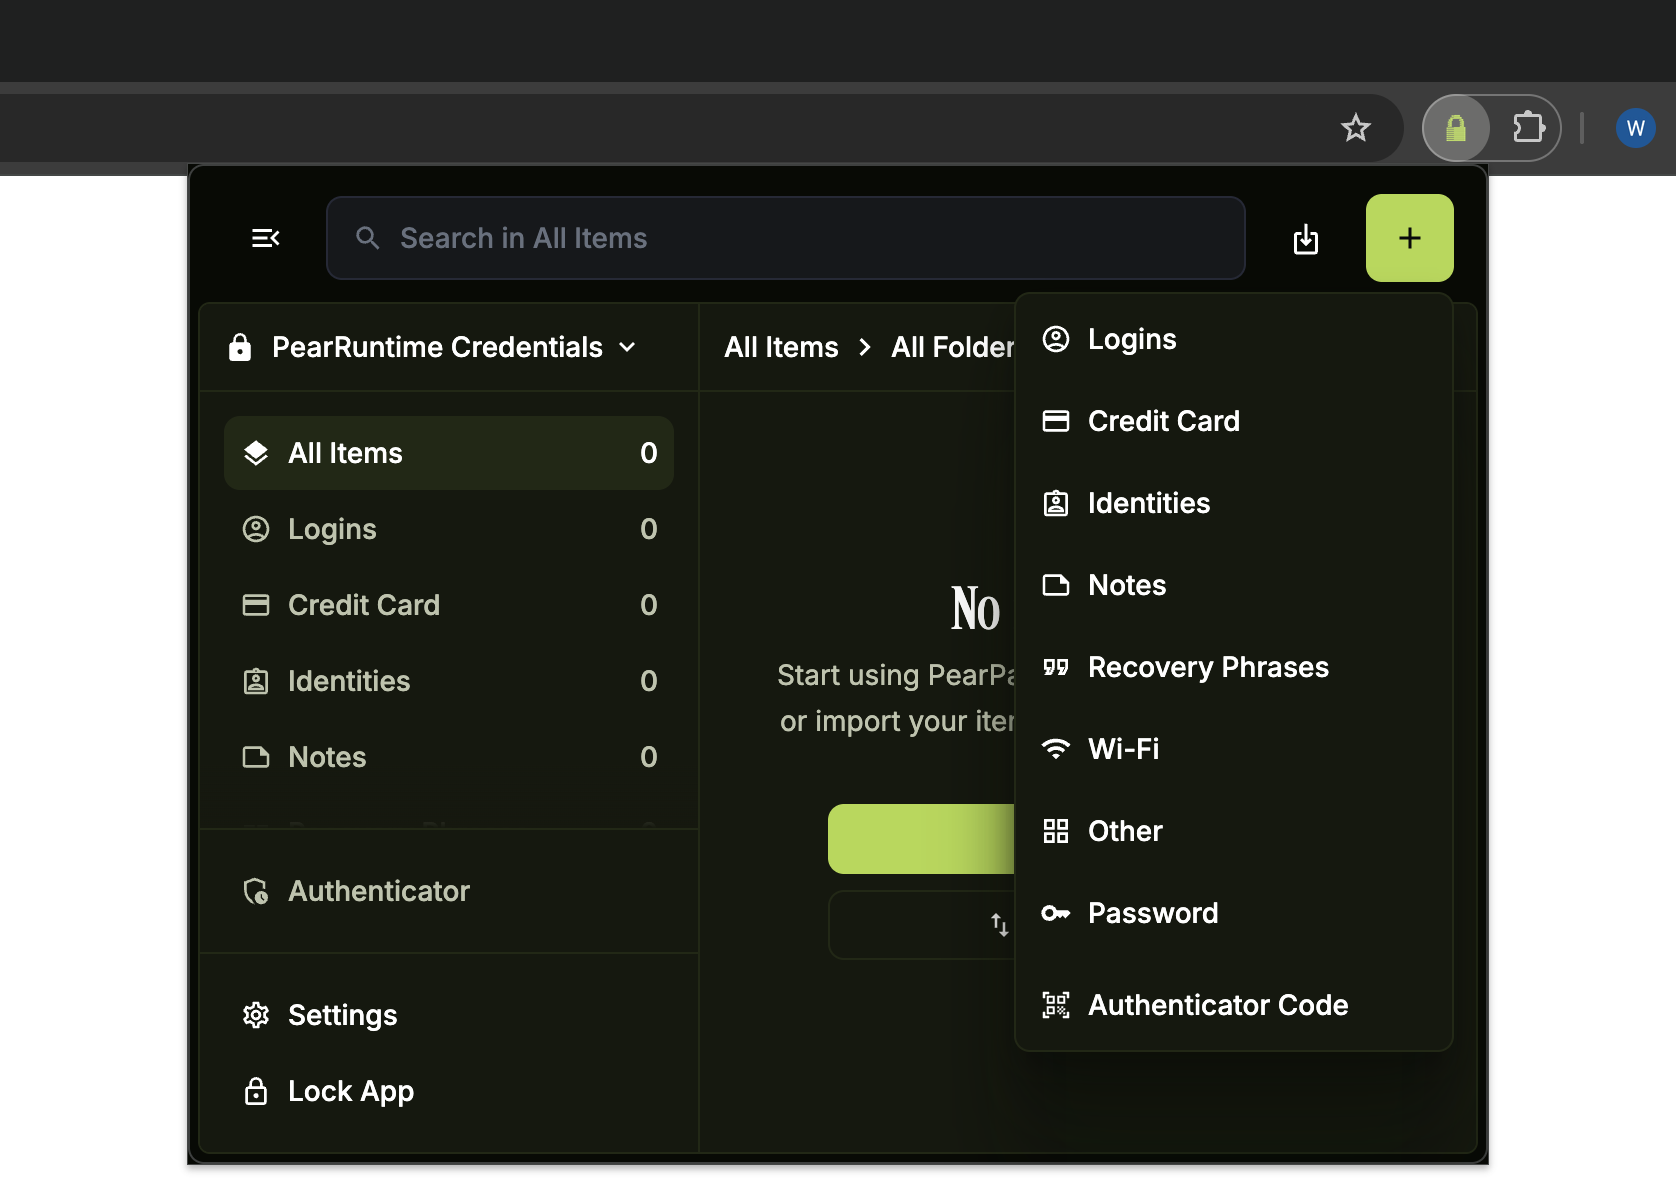Click the breadcrumb chevron separator
1676x1204 pixels.
[865, 347]
